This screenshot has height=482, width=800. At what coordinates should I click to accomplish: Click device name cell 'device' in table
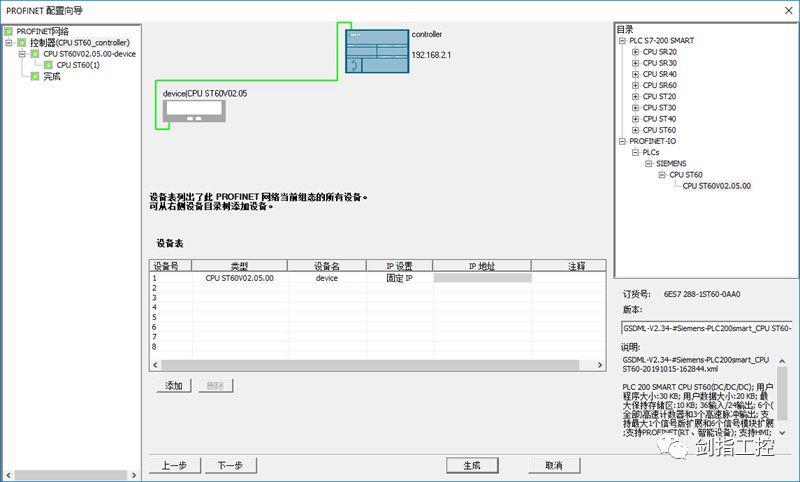[x=327, y=278]
